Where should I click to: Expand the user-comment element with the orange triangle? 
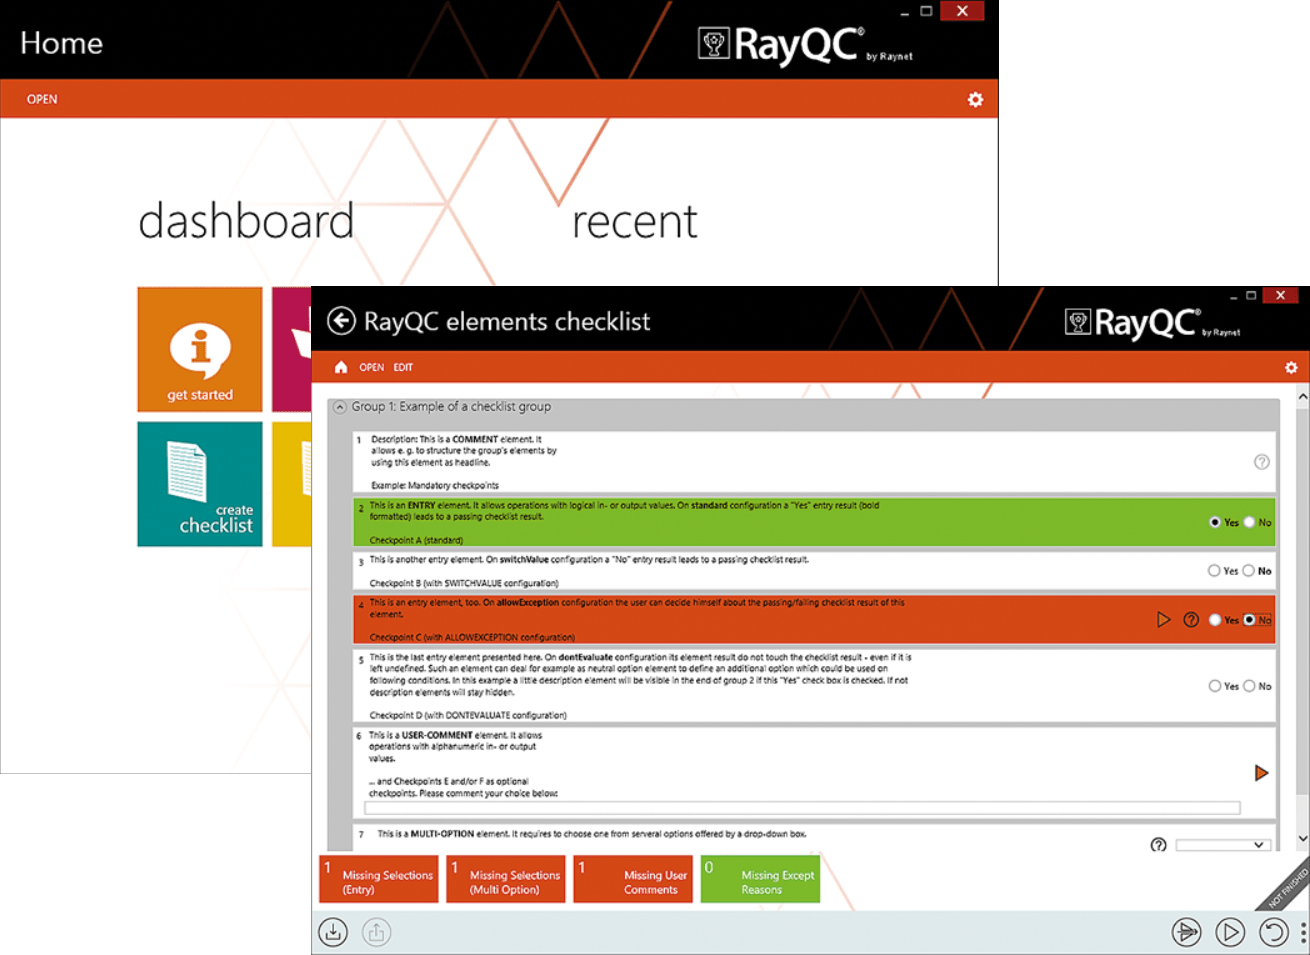click(1261, 773)
